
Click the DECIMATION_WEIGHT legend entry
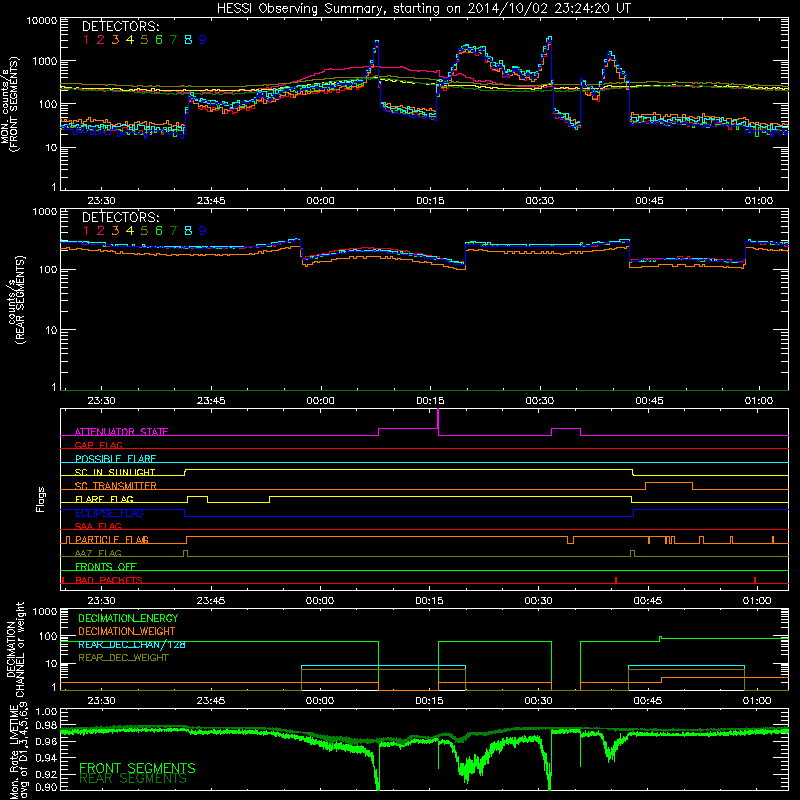127,631
